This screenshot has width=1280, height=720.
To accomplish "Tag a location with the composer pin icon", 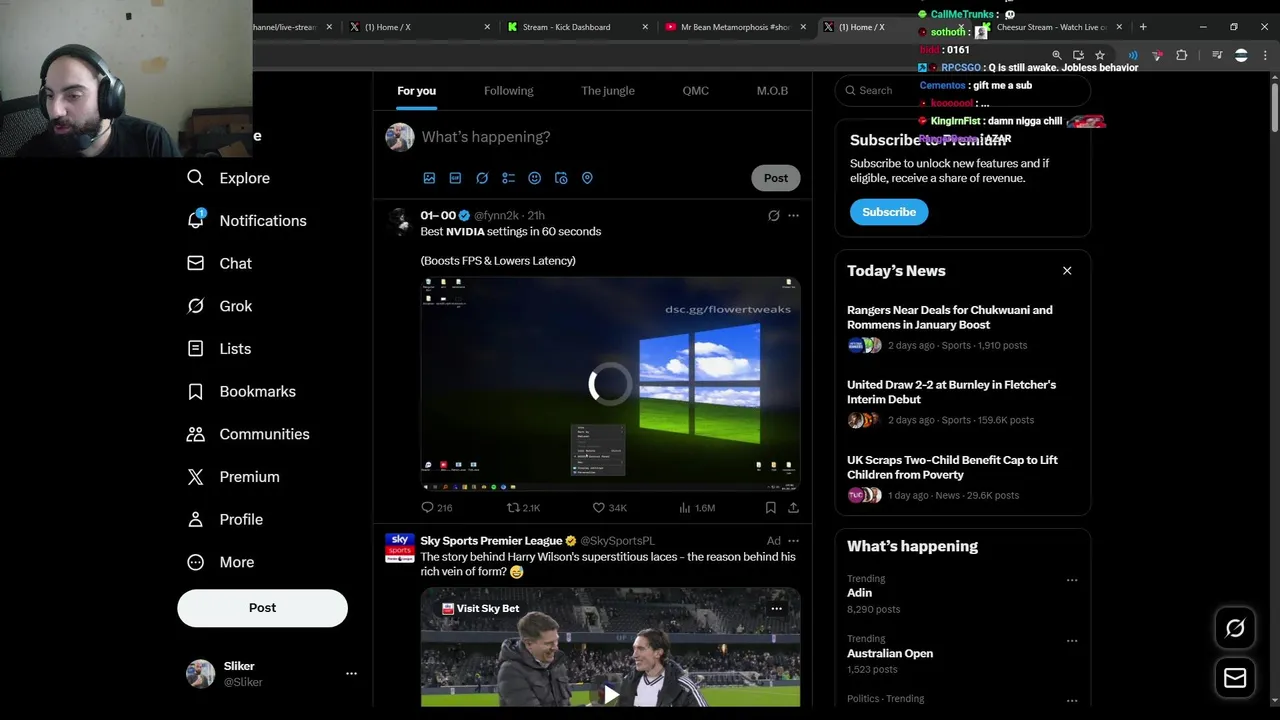I will point(587,178).
